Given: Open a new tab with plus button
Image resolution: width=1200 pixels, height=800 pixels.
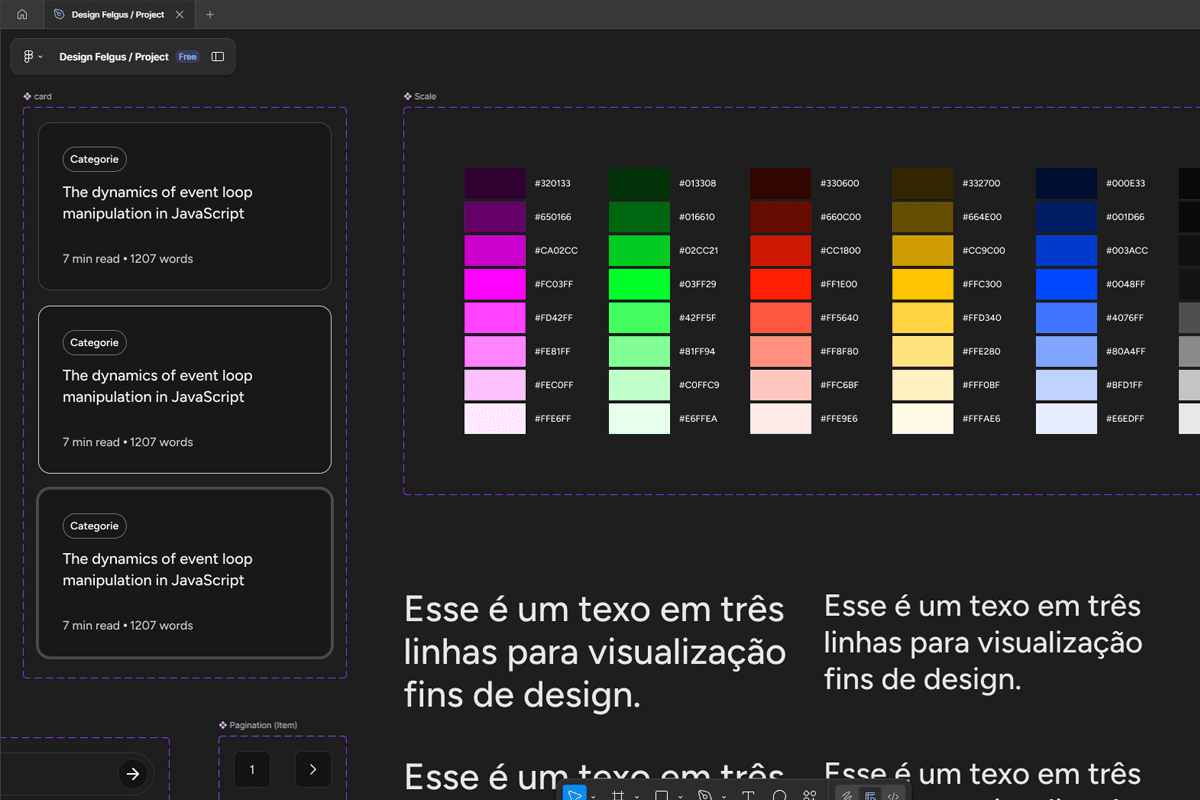Looking at the screenshot, I should click(210, 15).
